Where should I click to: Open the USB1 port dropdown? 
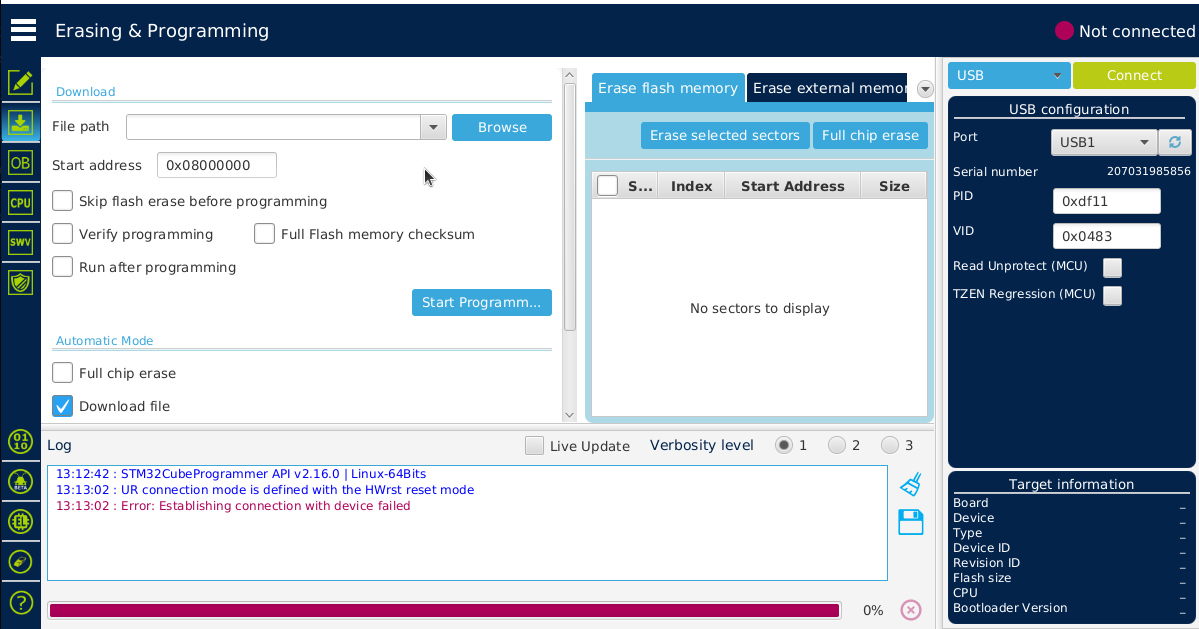(x=1103, y=142)
